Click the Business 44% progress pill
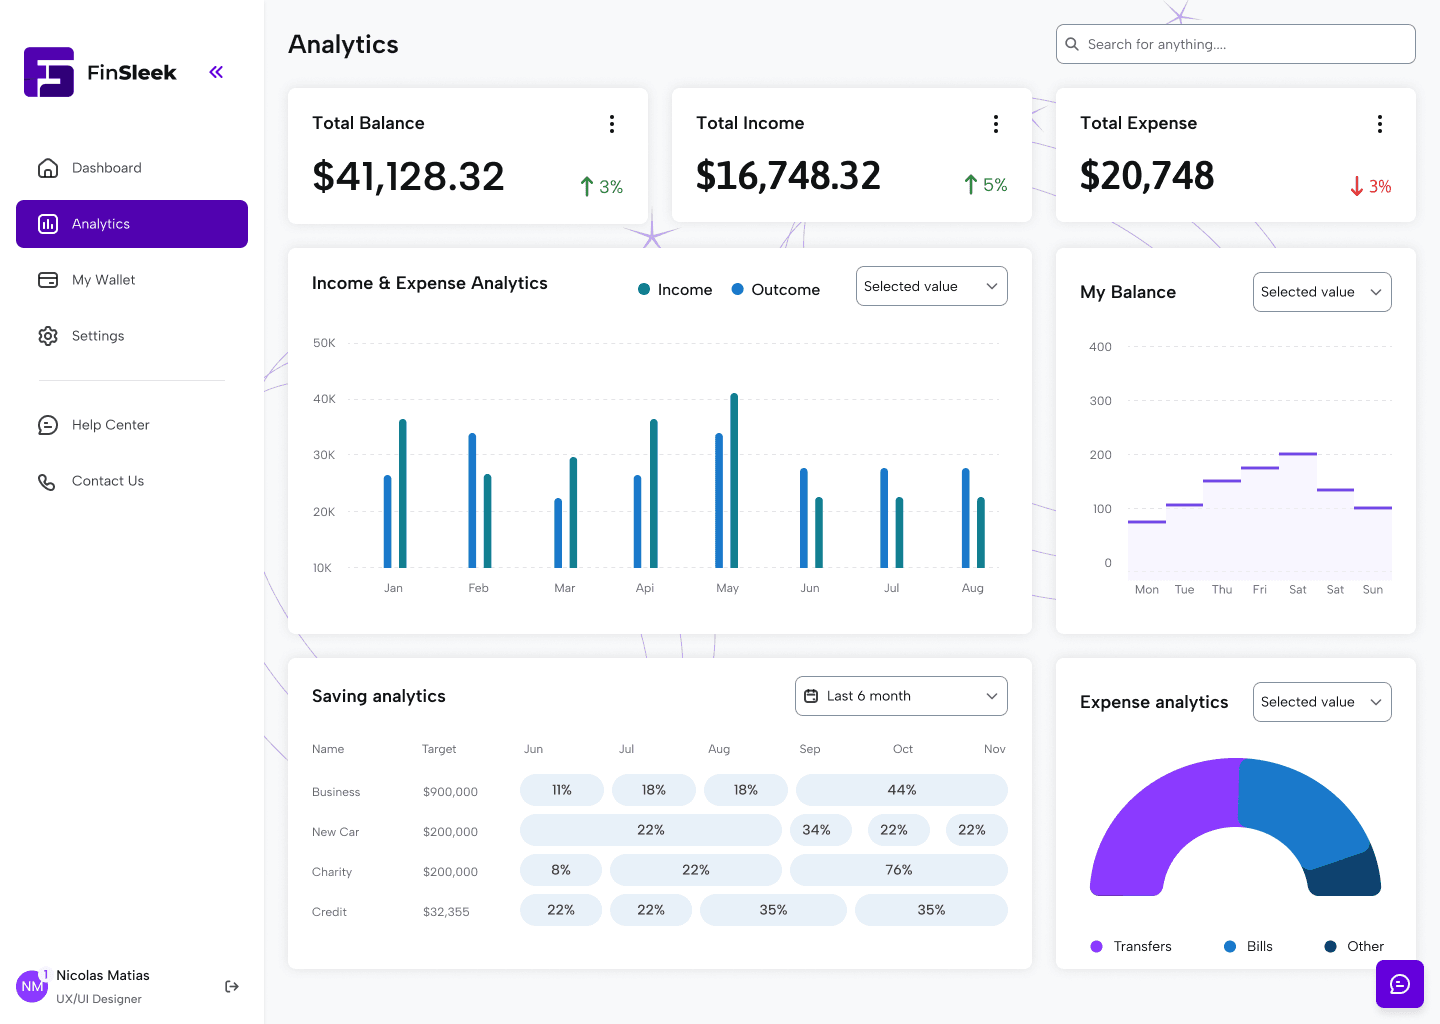 point(901,790)
